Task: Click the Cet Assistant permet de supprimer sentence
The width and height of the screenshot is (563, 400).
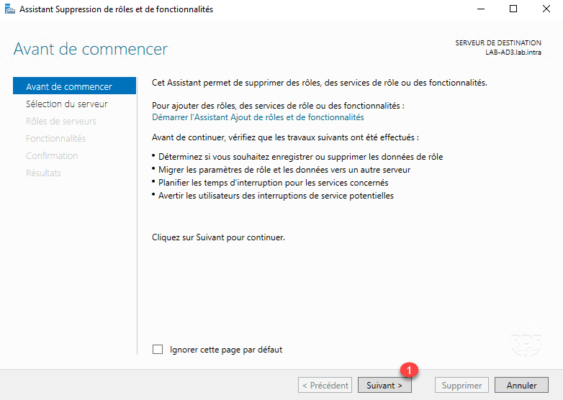Action: tap(320, 83)
